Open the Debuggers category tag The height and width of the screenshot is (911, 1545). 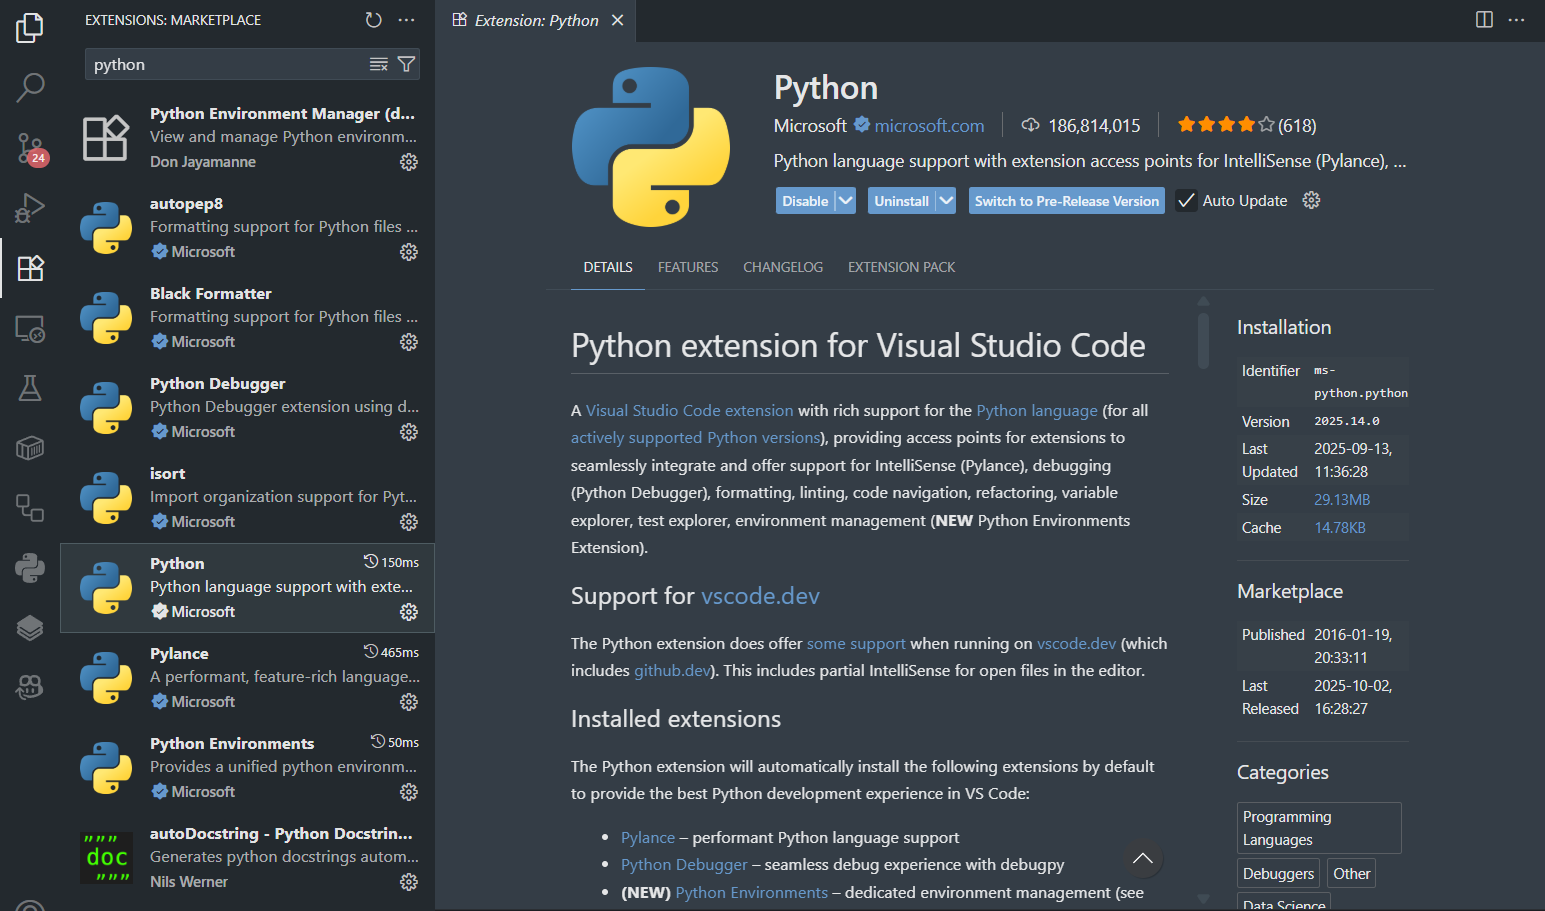[1278, 874]
